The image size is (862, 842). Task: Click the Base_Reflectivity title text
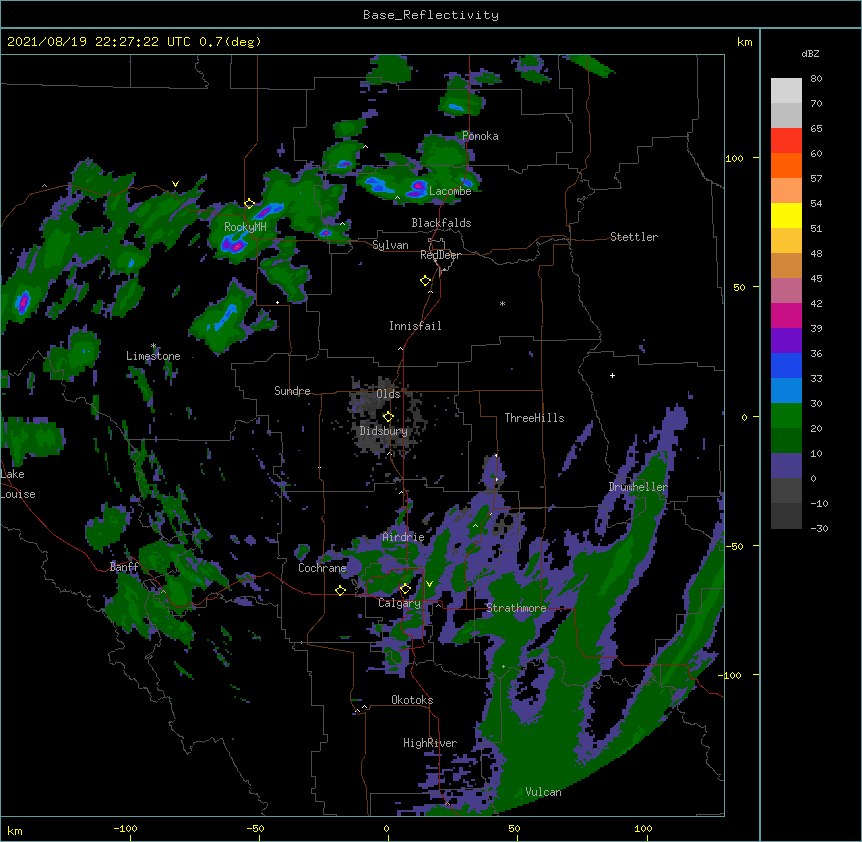[x=431, y=15]
